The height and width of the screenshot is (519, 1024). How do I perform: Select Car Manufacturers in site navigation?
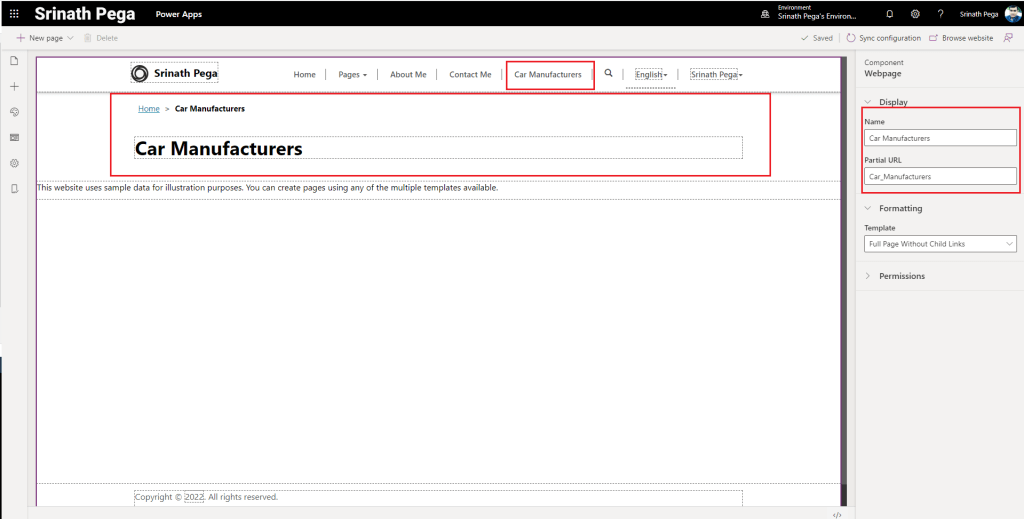[548, 75]
